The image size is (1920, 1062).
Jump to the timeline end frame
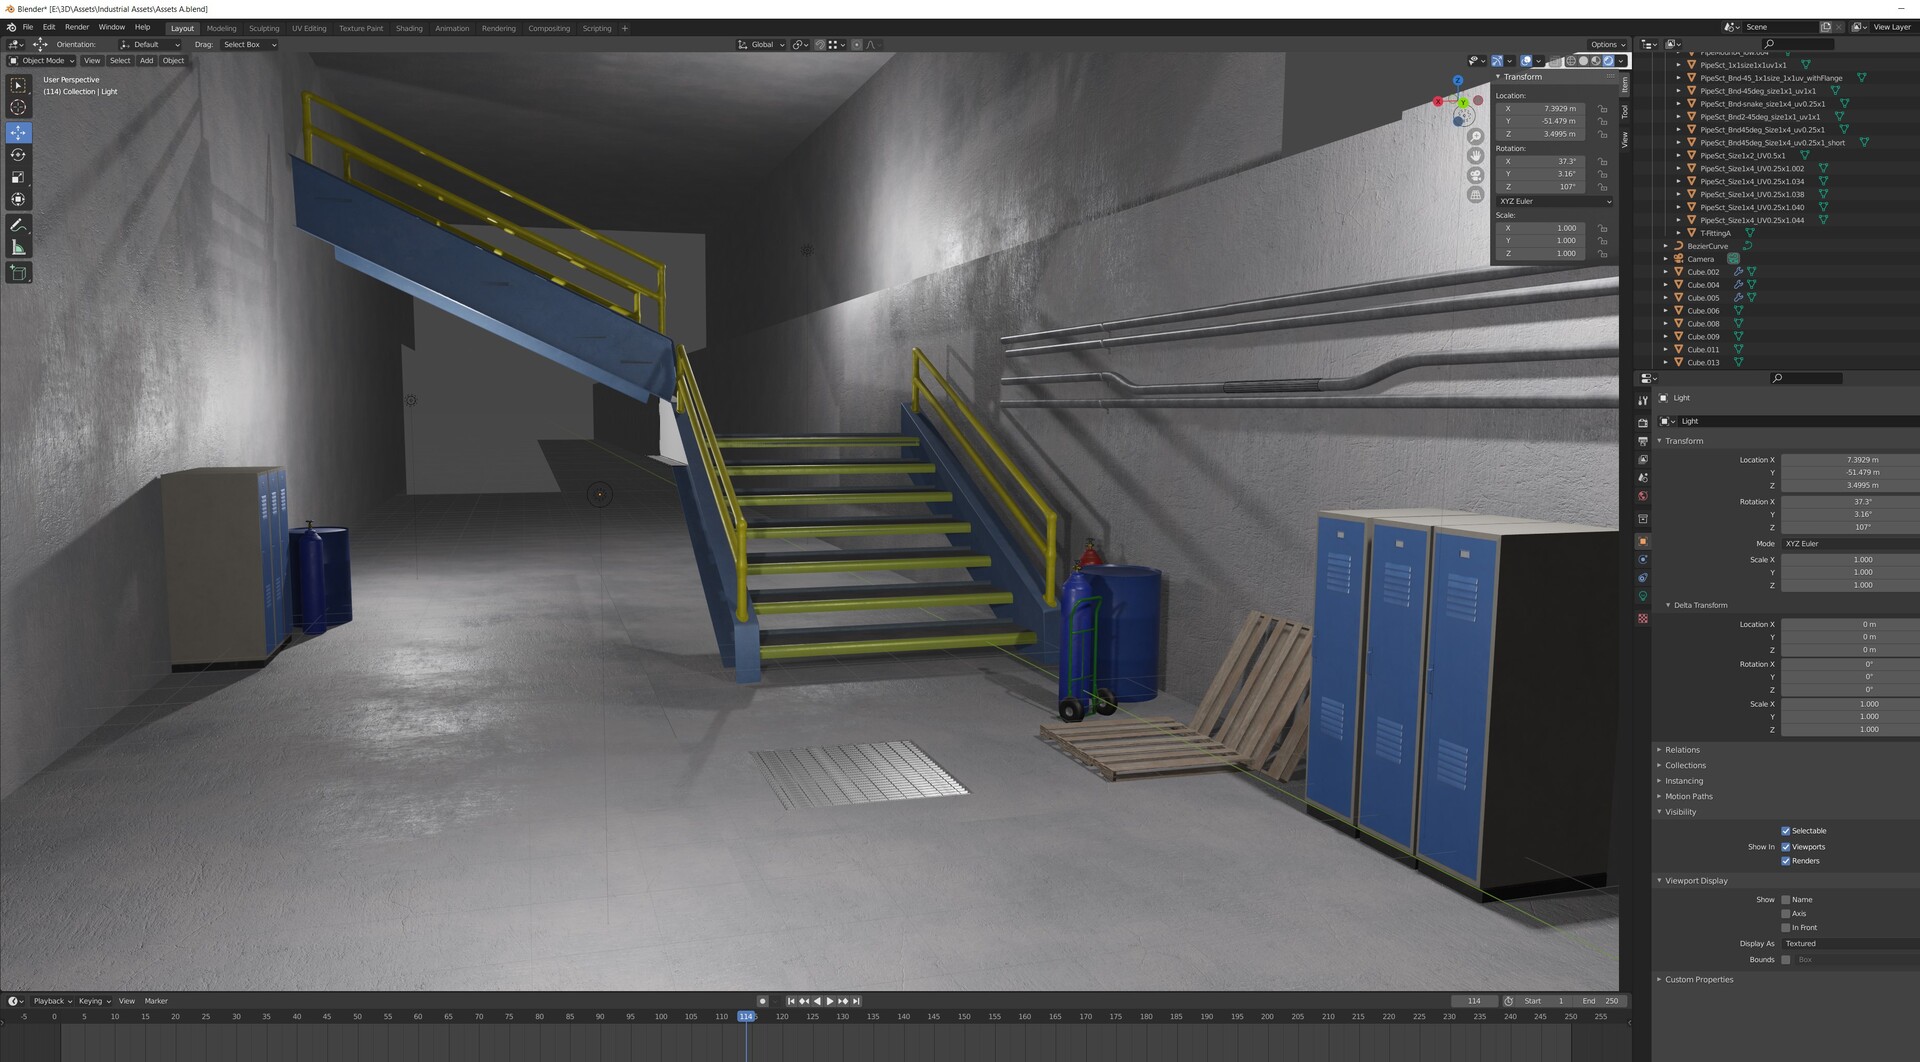[856, 1001]
